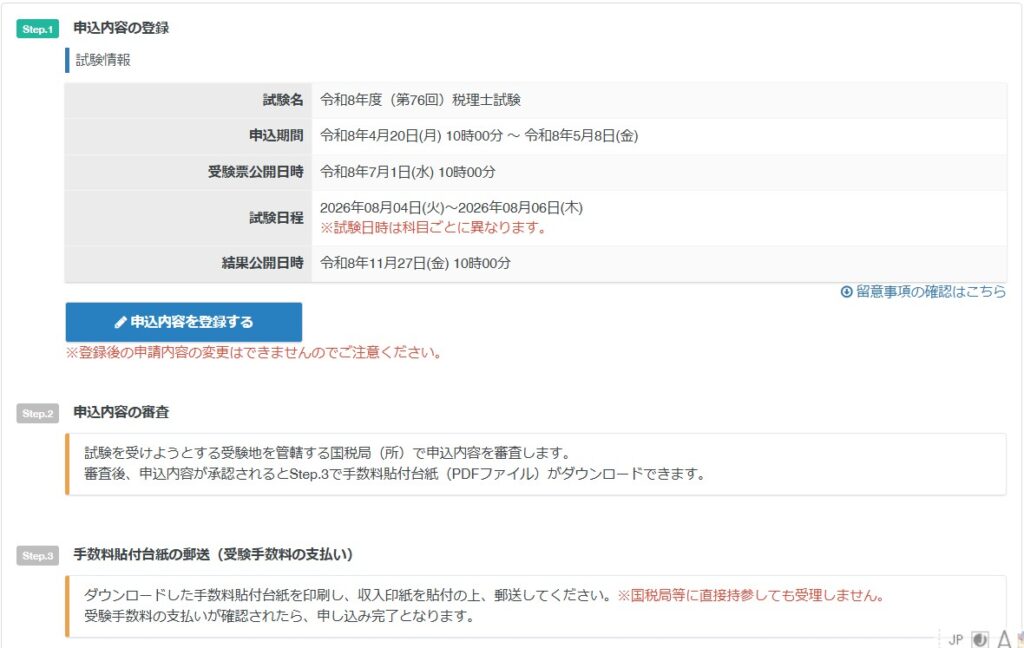Open the 留意事項の確認はこちら link

pyautogui.click(x=930, y=292)
